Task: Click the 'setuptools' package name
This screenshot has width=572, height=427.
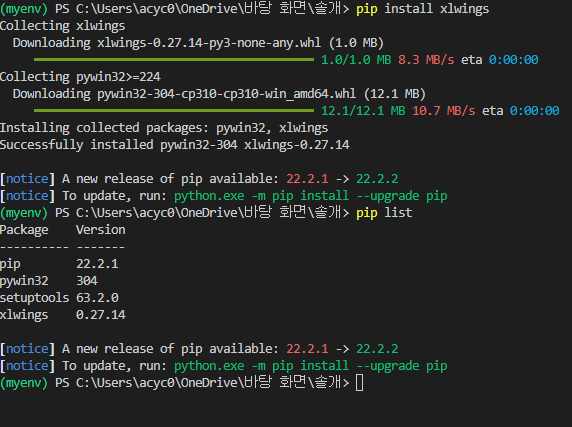Action: [x=35, y=298]
